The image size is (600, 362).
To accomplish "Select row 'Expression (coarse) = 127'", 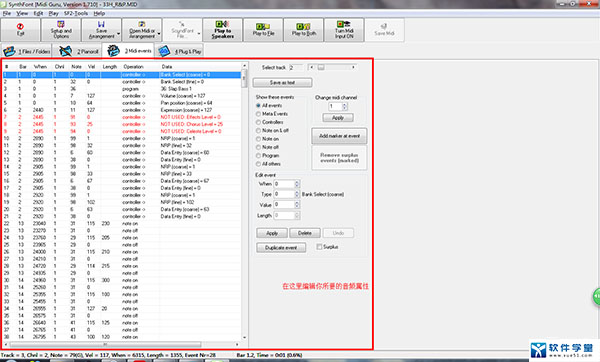I will click(x=122, y=110).
